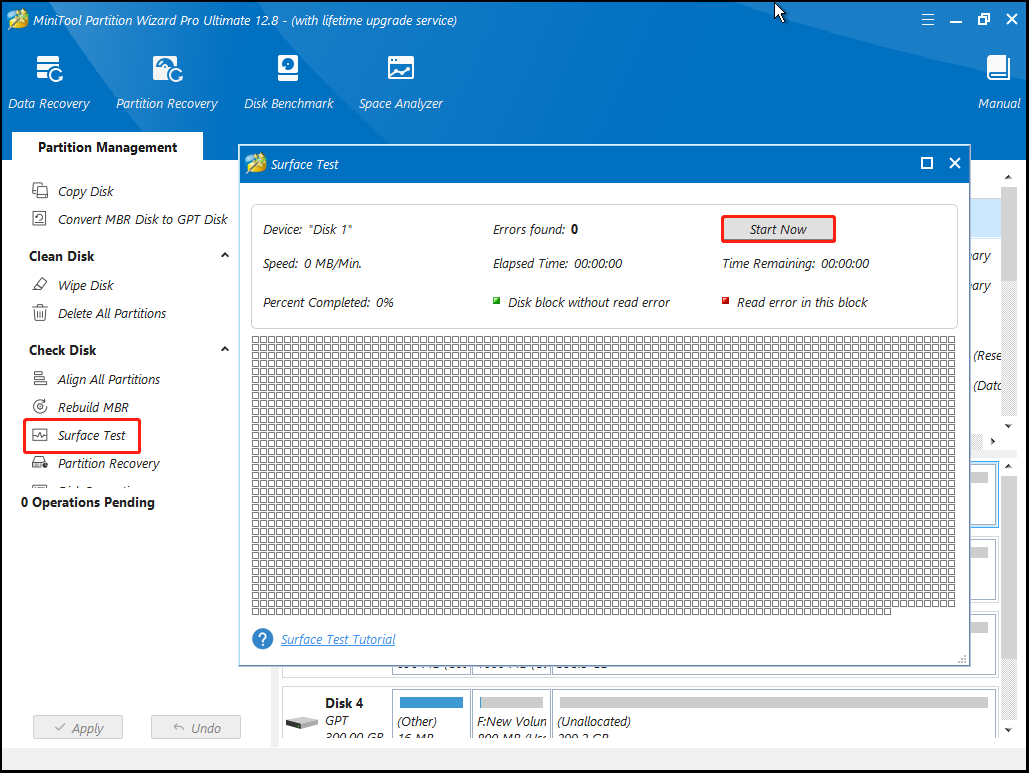Click the "Device: Disk 1" text
The width and height of the screenshot is (1029, 773).
[x=308, y=229]
